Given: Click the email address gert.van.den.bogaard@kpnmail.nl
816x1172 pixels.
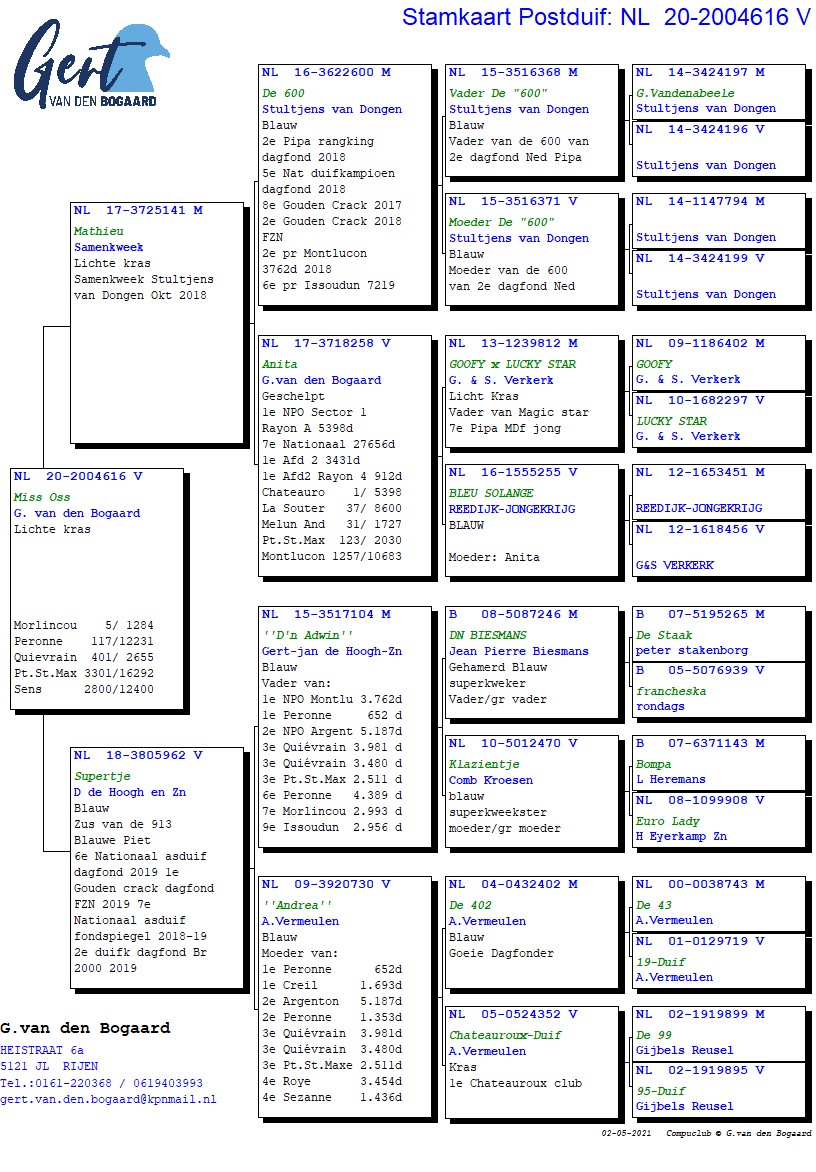Looking at the screenshot, I should coord(108,1099).
